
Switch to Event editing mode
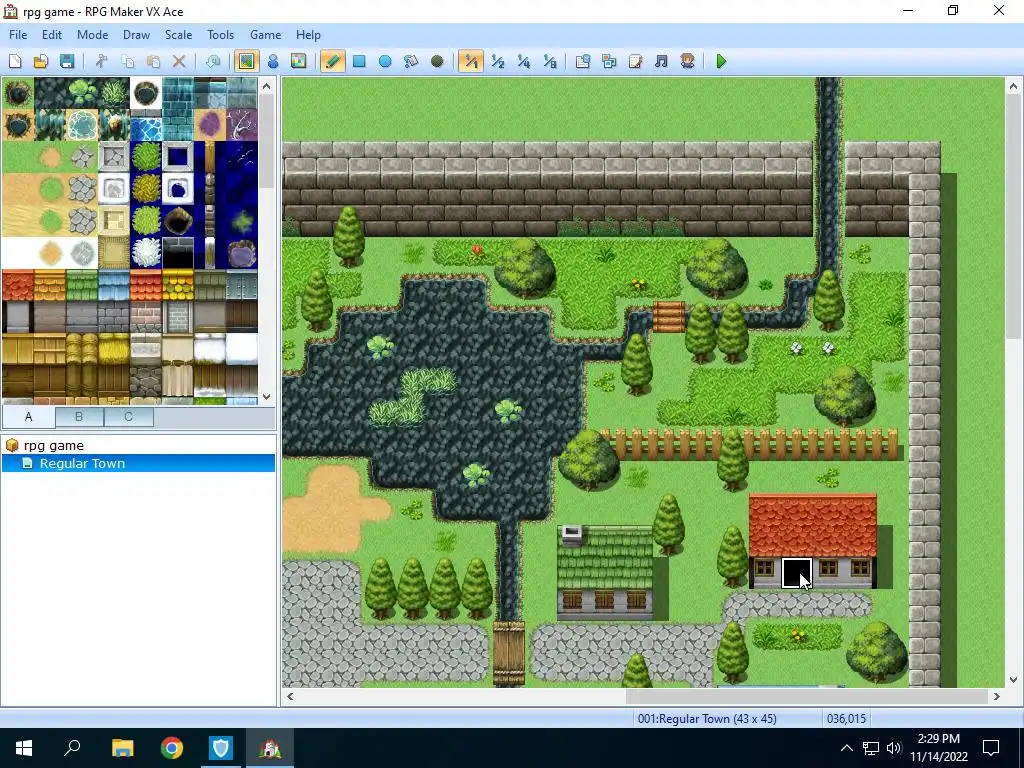(x=273, y=61)
